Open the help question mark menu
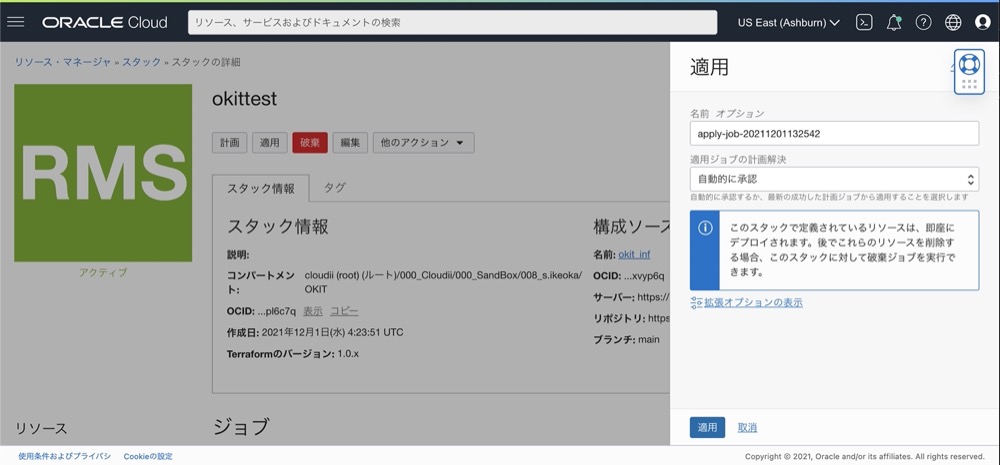Image resolution: width=1000 pixels, height=465 pixels. [x=923, y=22]
